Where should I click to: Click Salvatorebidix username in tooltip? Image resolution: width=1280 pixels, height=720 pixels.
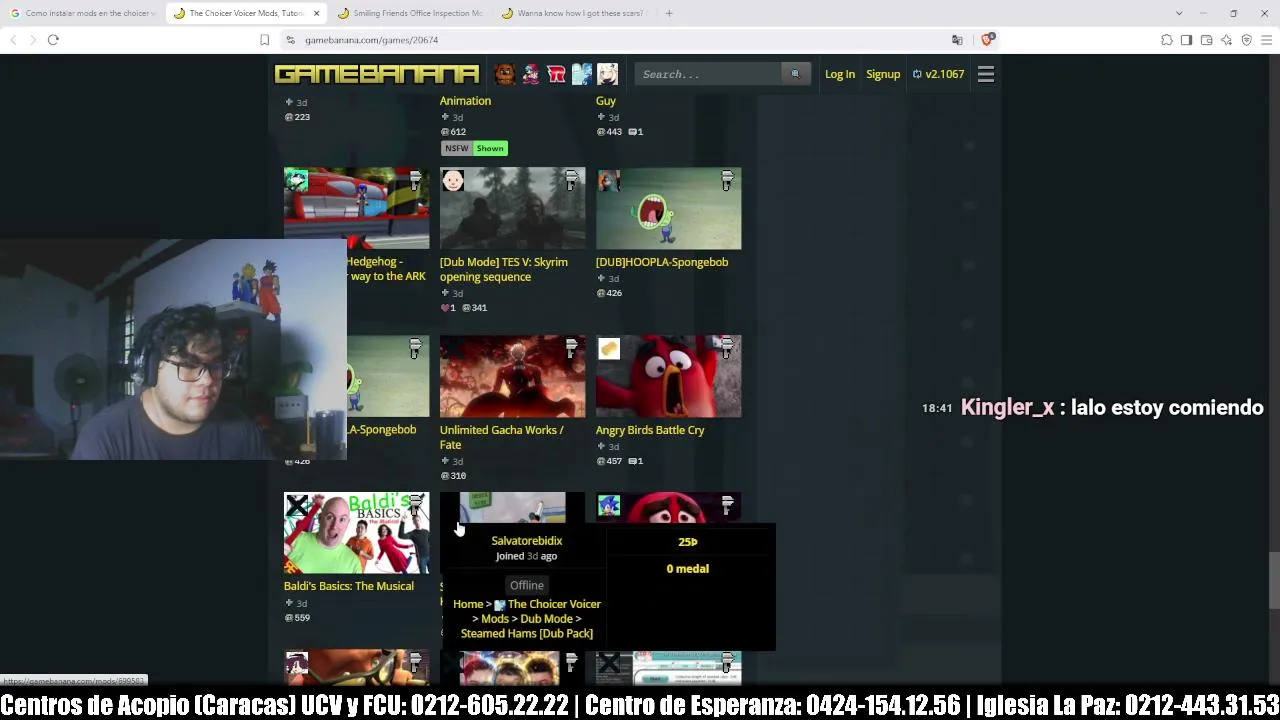point(527,541)
